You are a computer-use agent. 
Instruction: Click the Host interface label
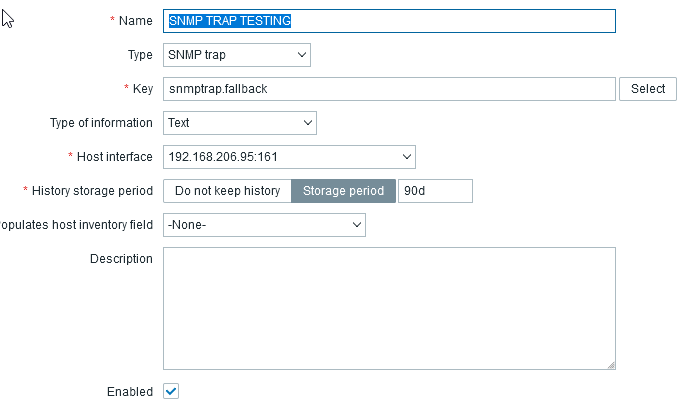113,157
